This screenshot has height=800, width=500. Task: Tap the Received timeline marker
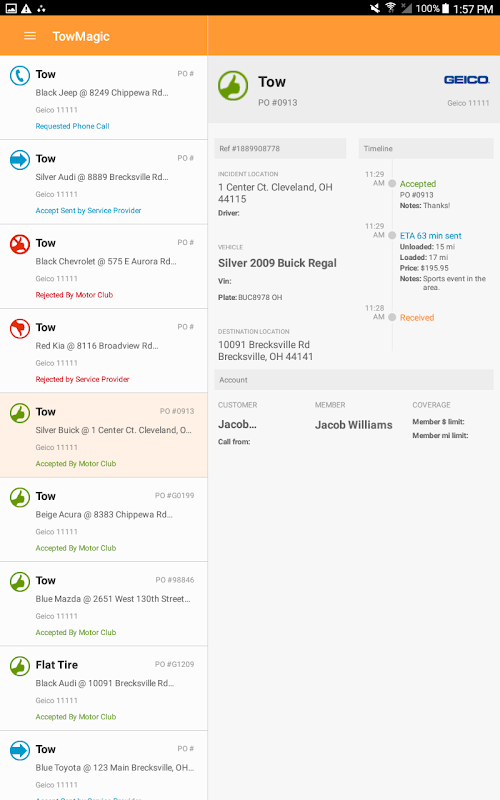coord(392,317)
